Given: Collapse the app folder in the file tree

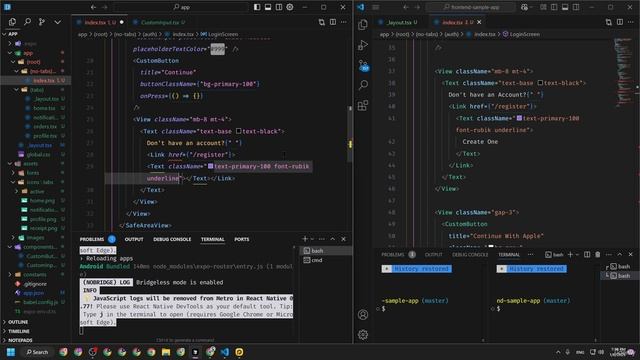Looking at the screenshot, I should point(10,53).
